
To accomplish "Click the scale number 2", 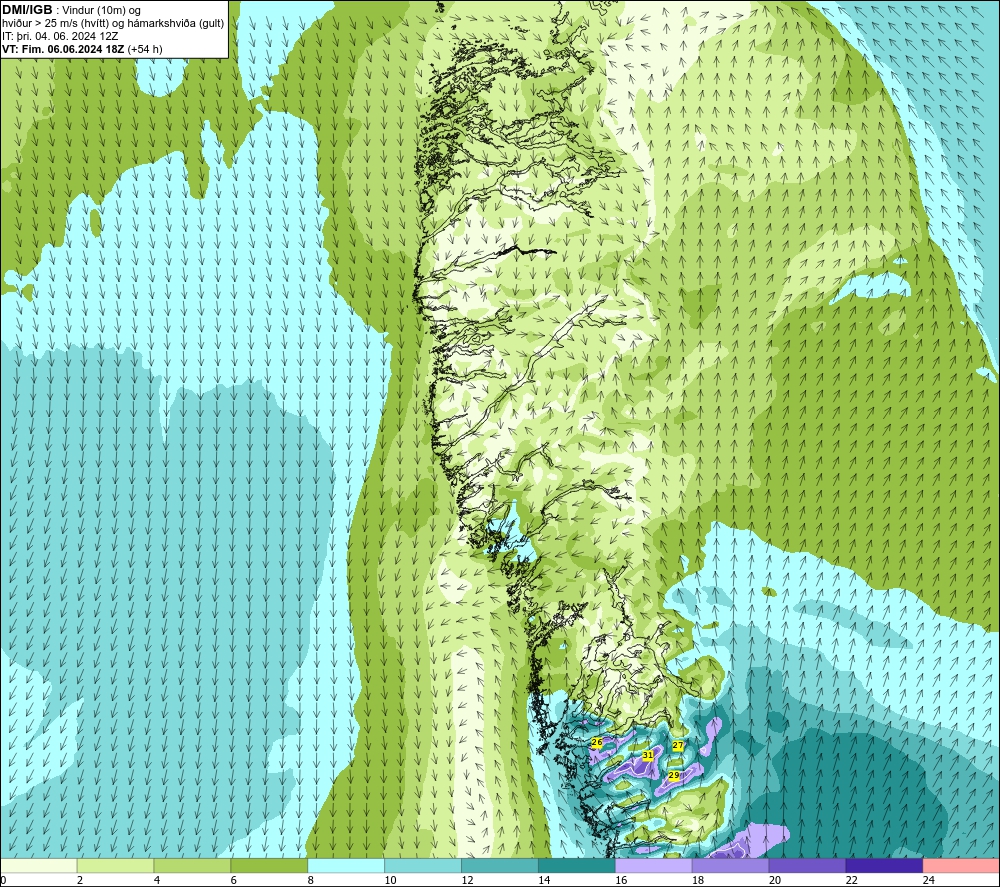I will 80,880.
